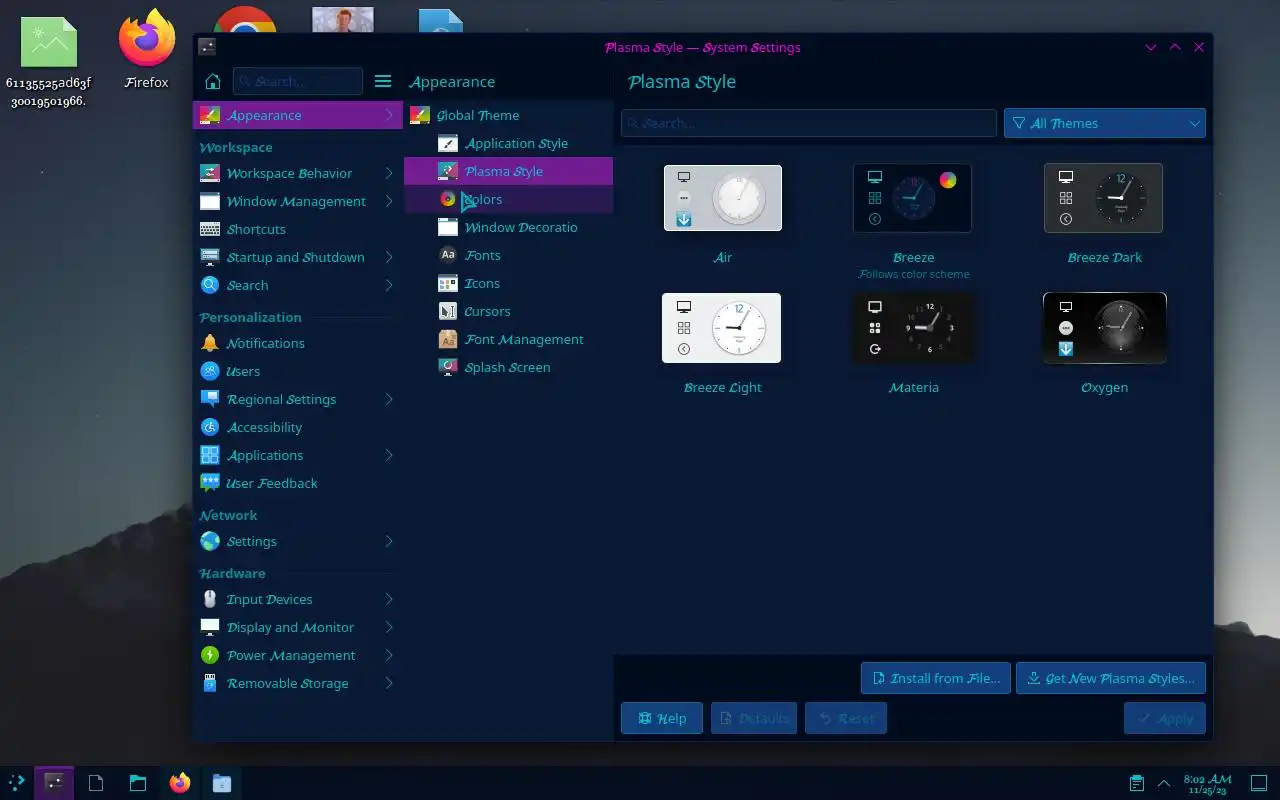Click the plasma styles search field
The width and height of the screenshot is (1280, 800).
808,123
